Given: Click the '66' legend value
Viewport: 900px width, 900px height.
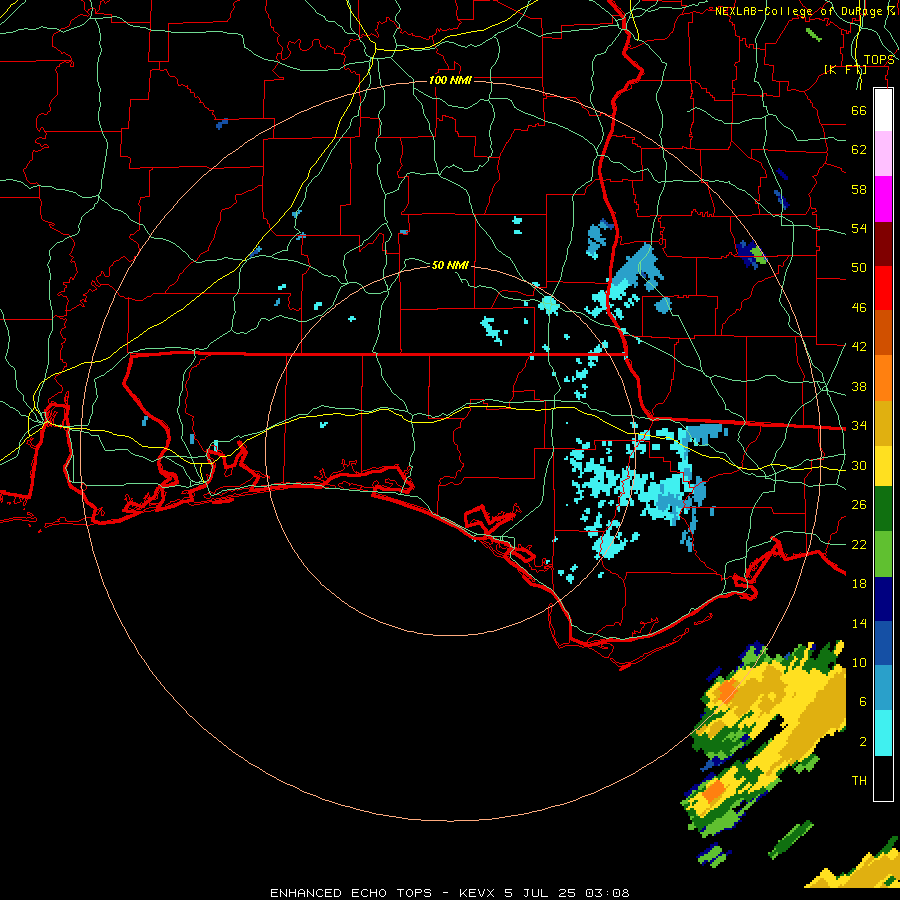Looking at the screenshot, I should tap(859, 110).
